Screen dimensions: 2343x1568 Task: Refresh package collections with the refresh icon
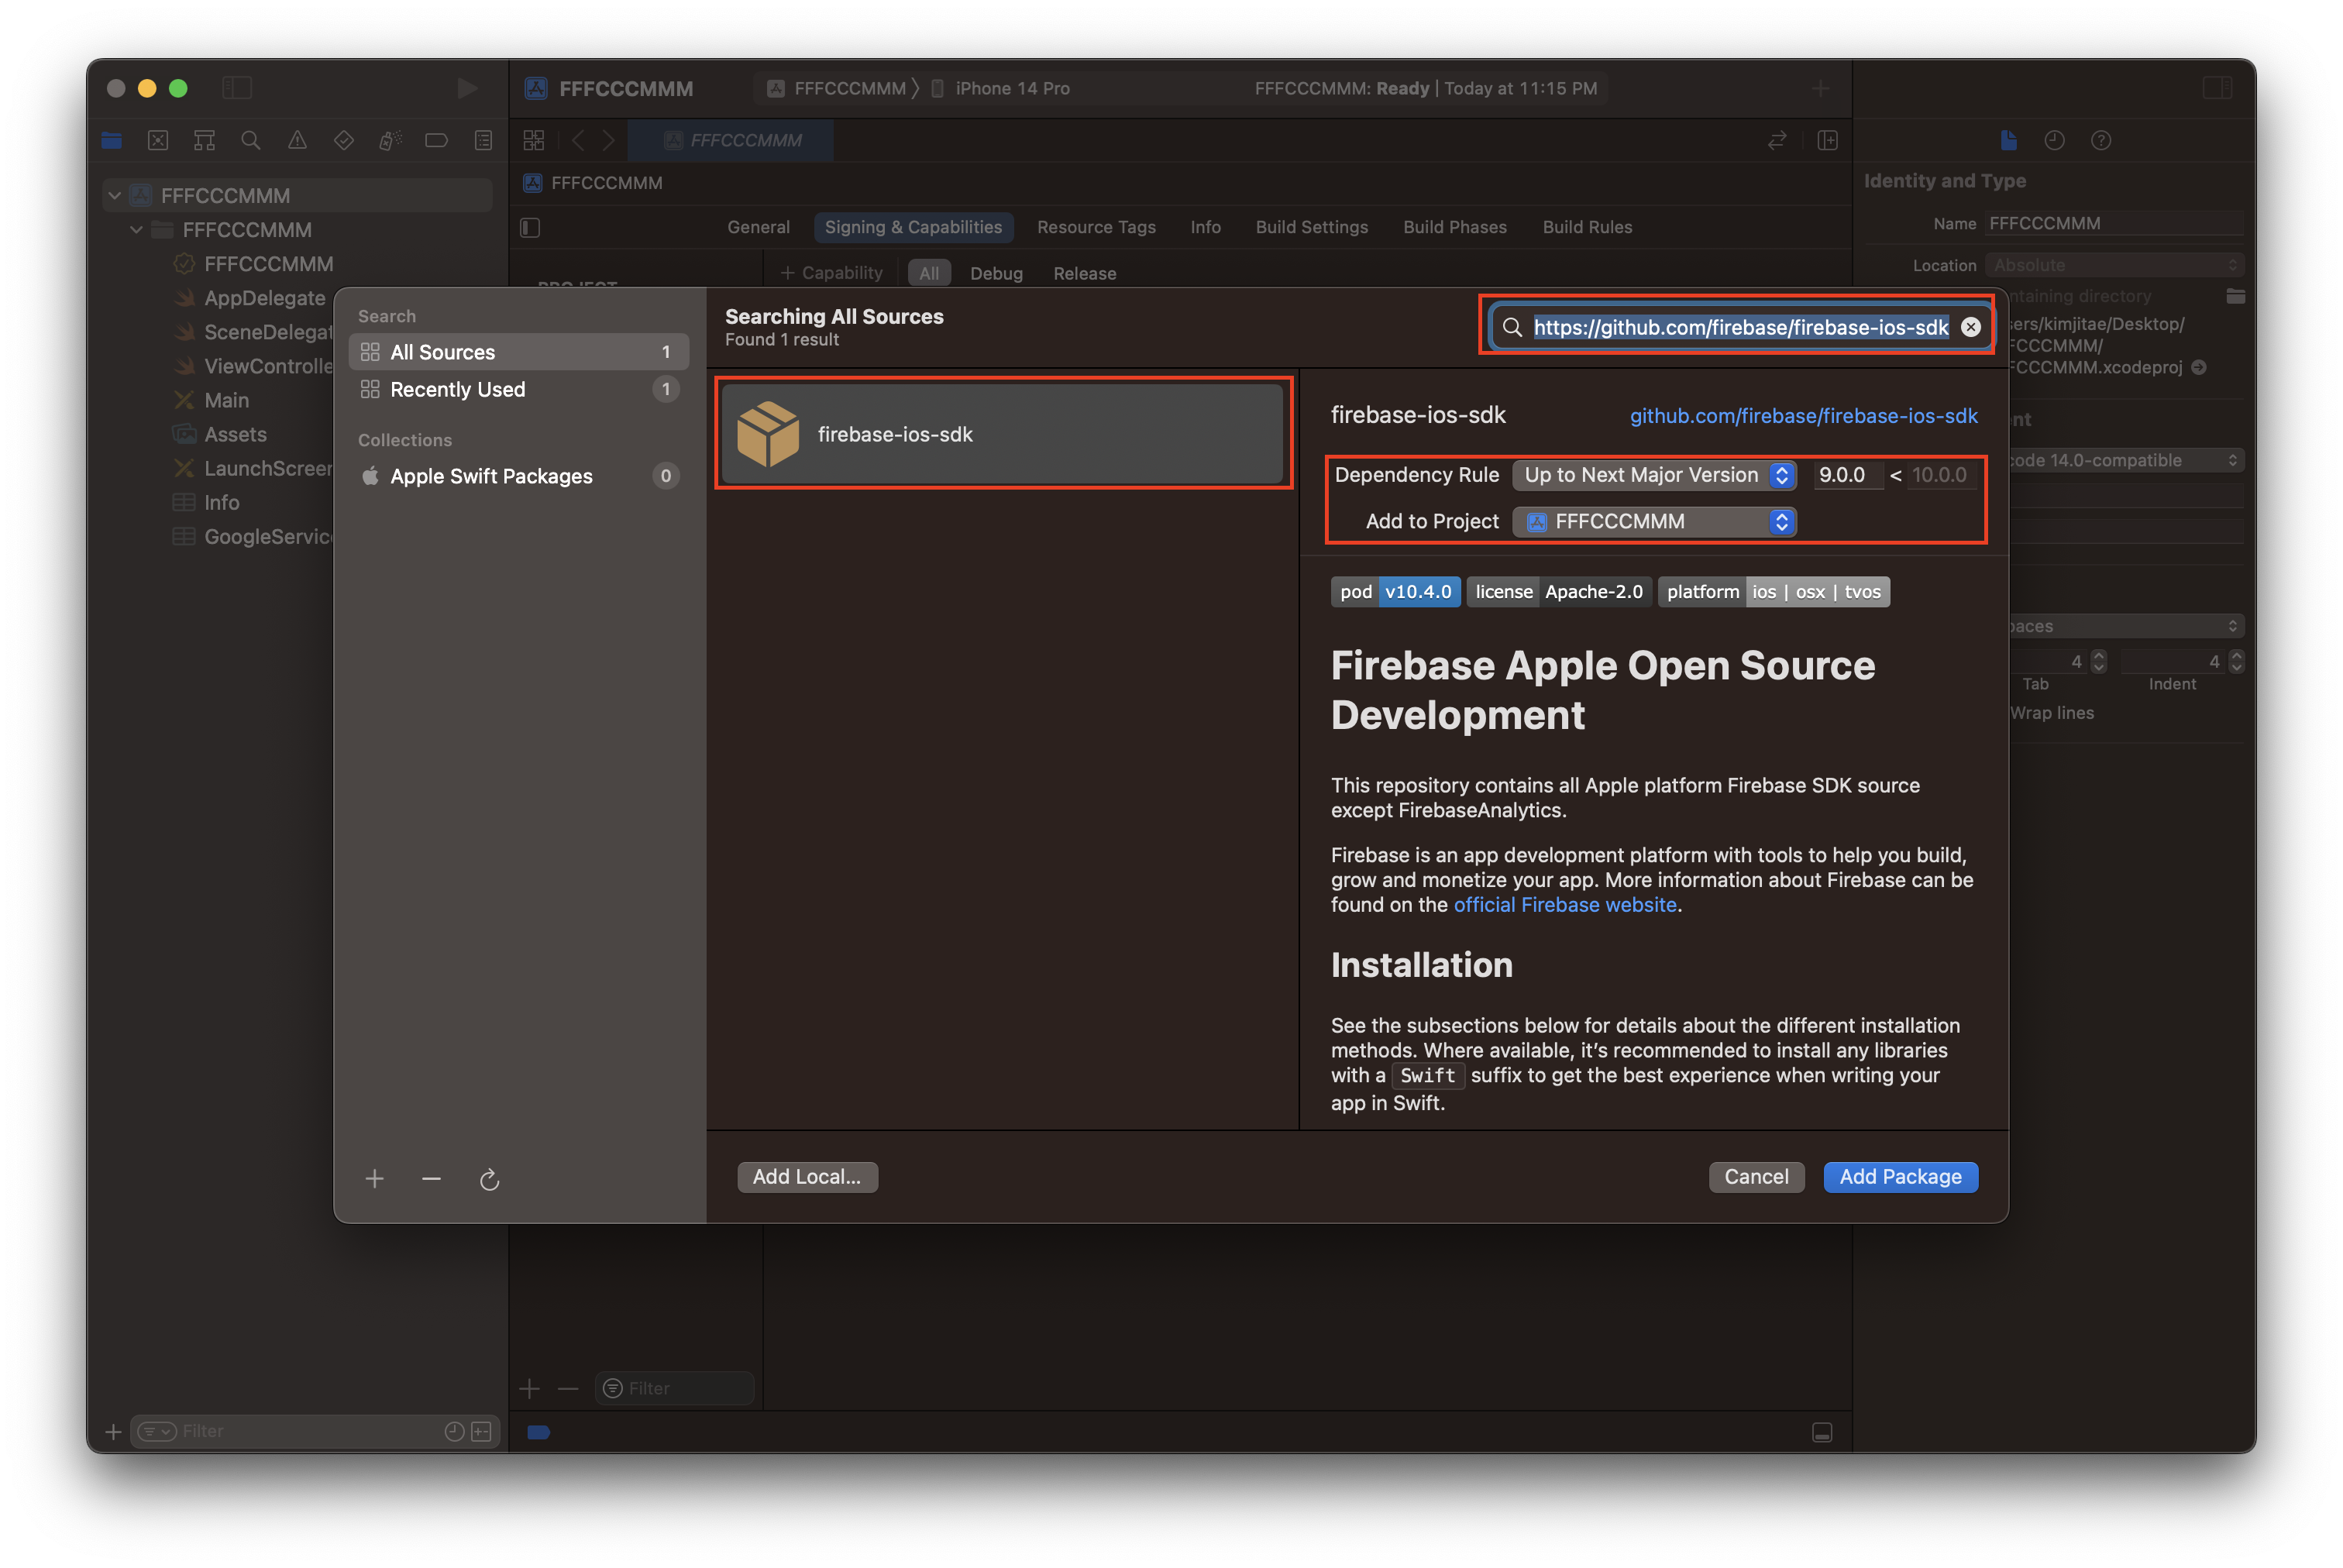(489, 1179)
